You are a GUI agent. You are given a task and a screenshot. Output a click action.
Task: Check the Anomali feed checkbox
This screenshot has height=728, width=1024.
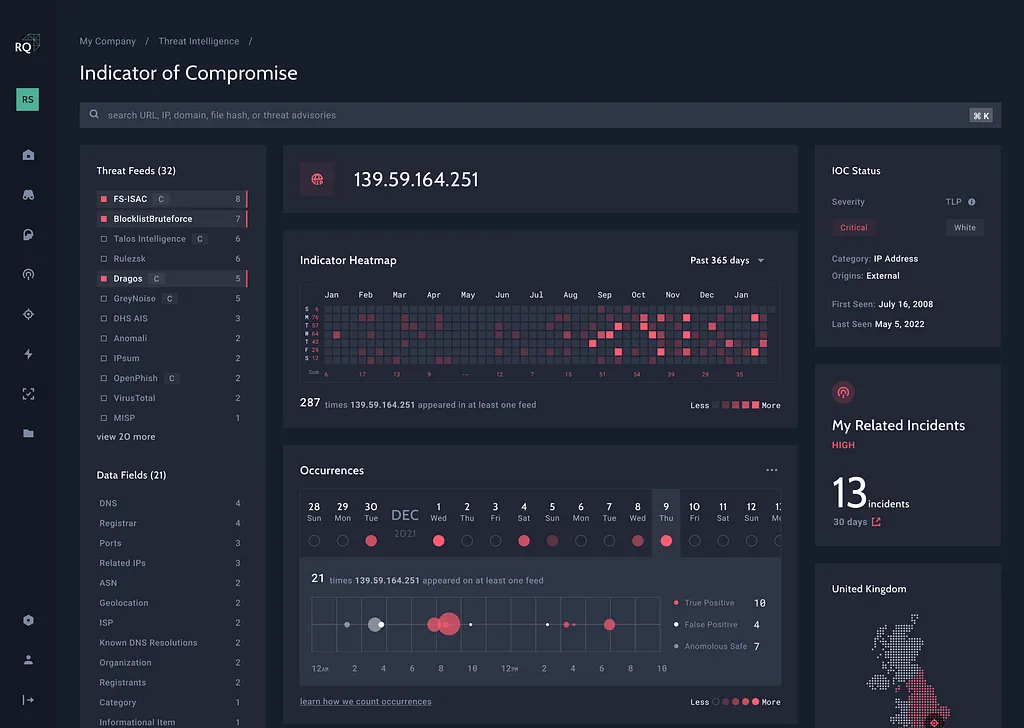tap(104, 338)
